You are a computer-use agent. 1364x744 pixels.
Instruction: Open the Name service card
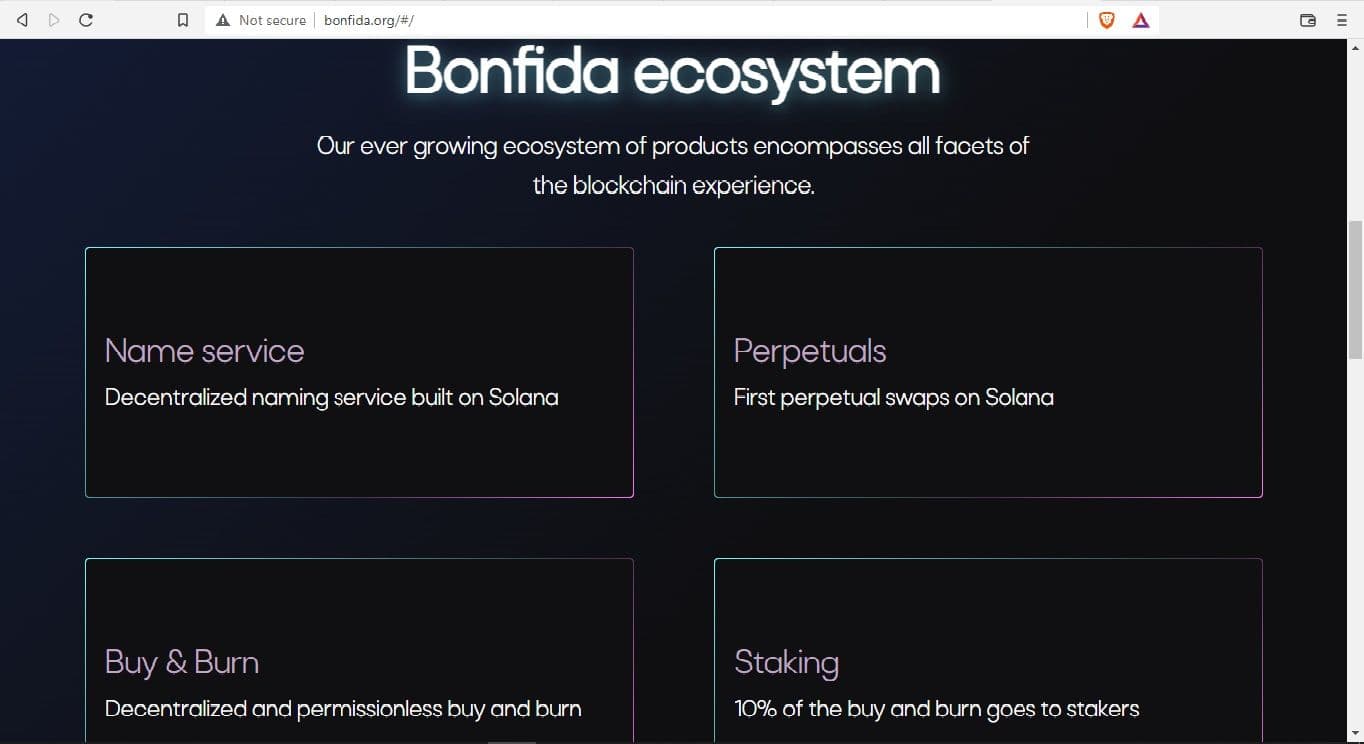coord(359,372)
